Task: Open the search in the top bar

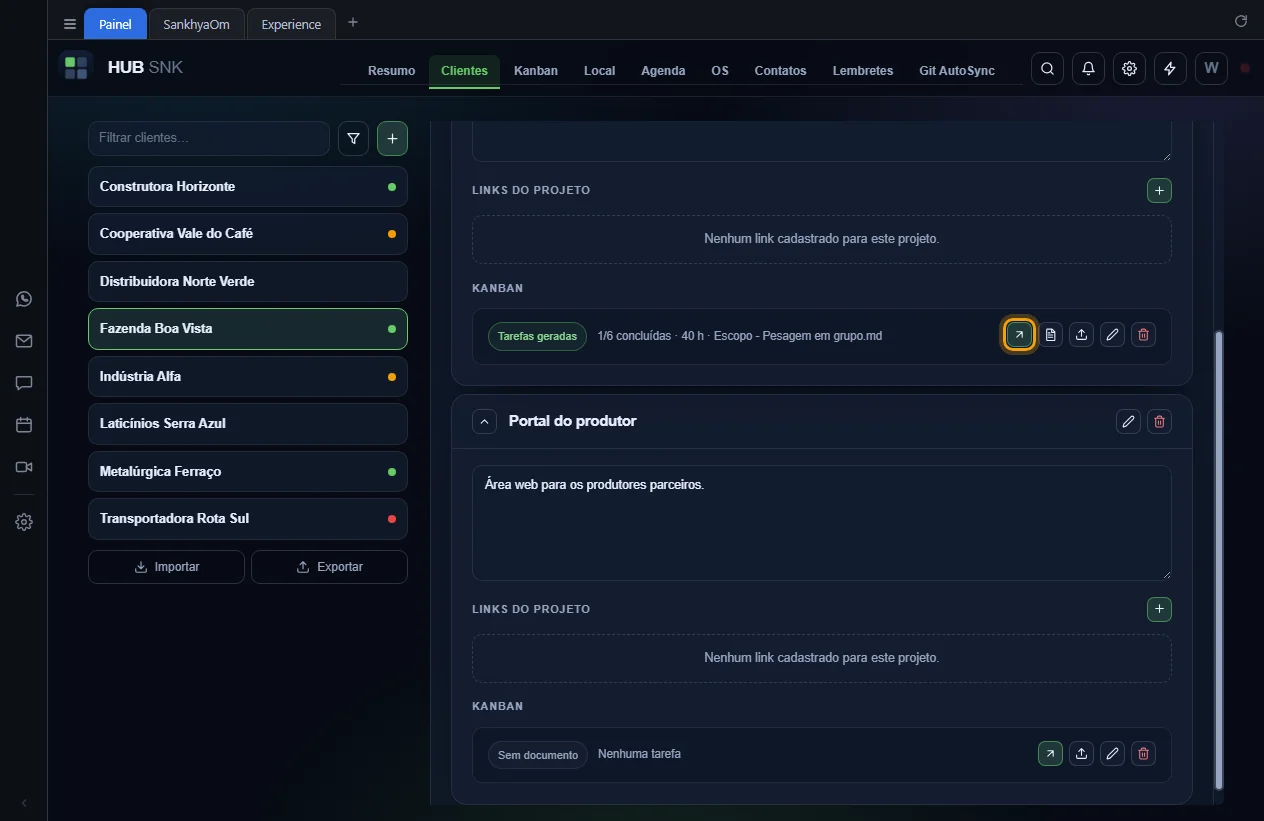Action: coord(1047,69)
